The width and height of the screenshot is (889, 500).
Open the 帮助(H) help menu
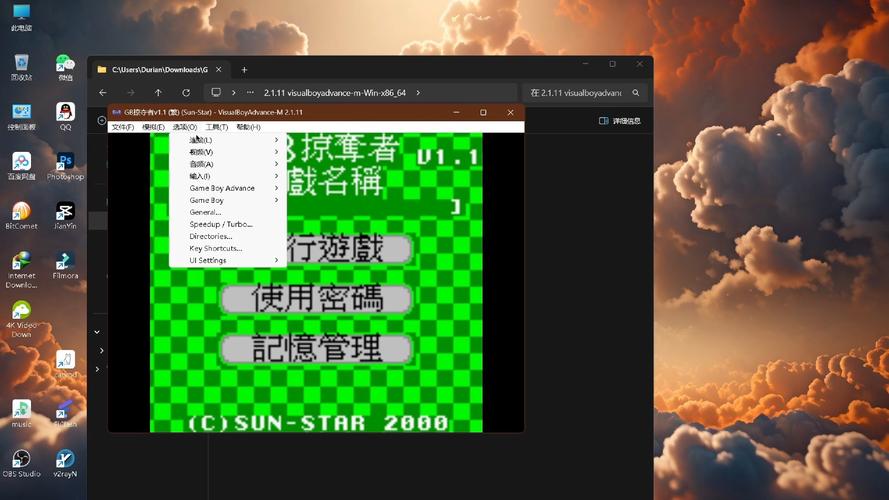pyautogui.click(x=248, y=127)
